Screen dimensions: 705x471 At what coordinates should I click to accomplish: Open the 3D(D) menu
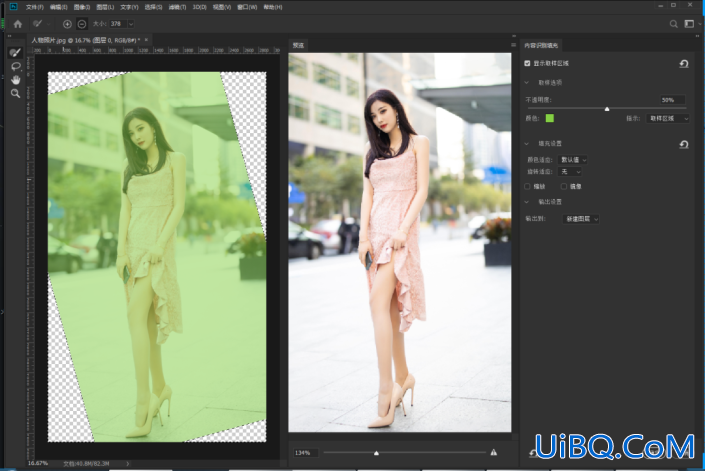click(200, 7)
